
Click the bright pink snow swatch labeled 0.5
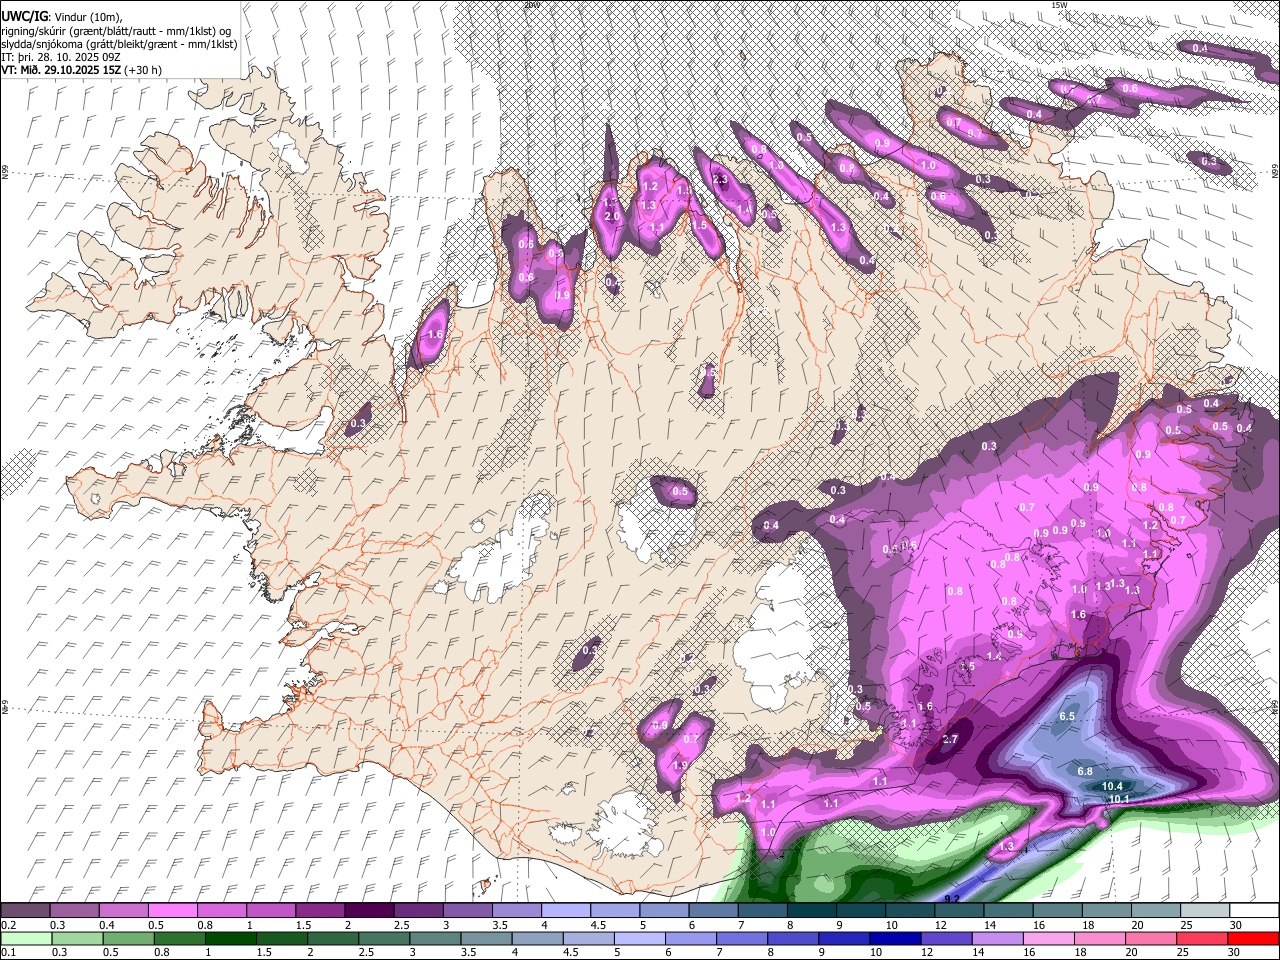pyautogui.click(x=172, y=911)
